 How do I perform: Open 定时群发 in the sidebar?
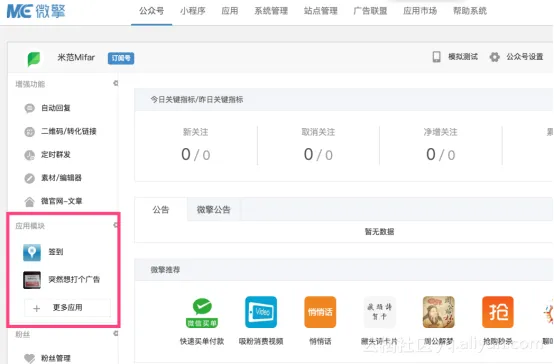[56, 154]
